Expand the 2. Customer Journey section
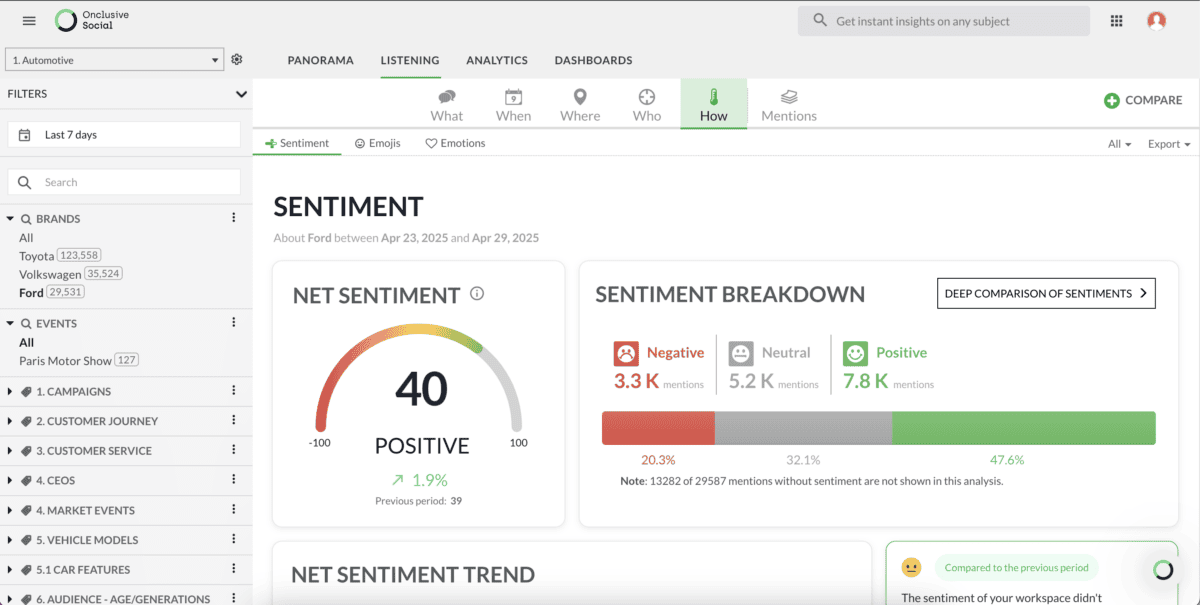The width and height of the screenshot is (1200, 605). [x=10, y=421]
